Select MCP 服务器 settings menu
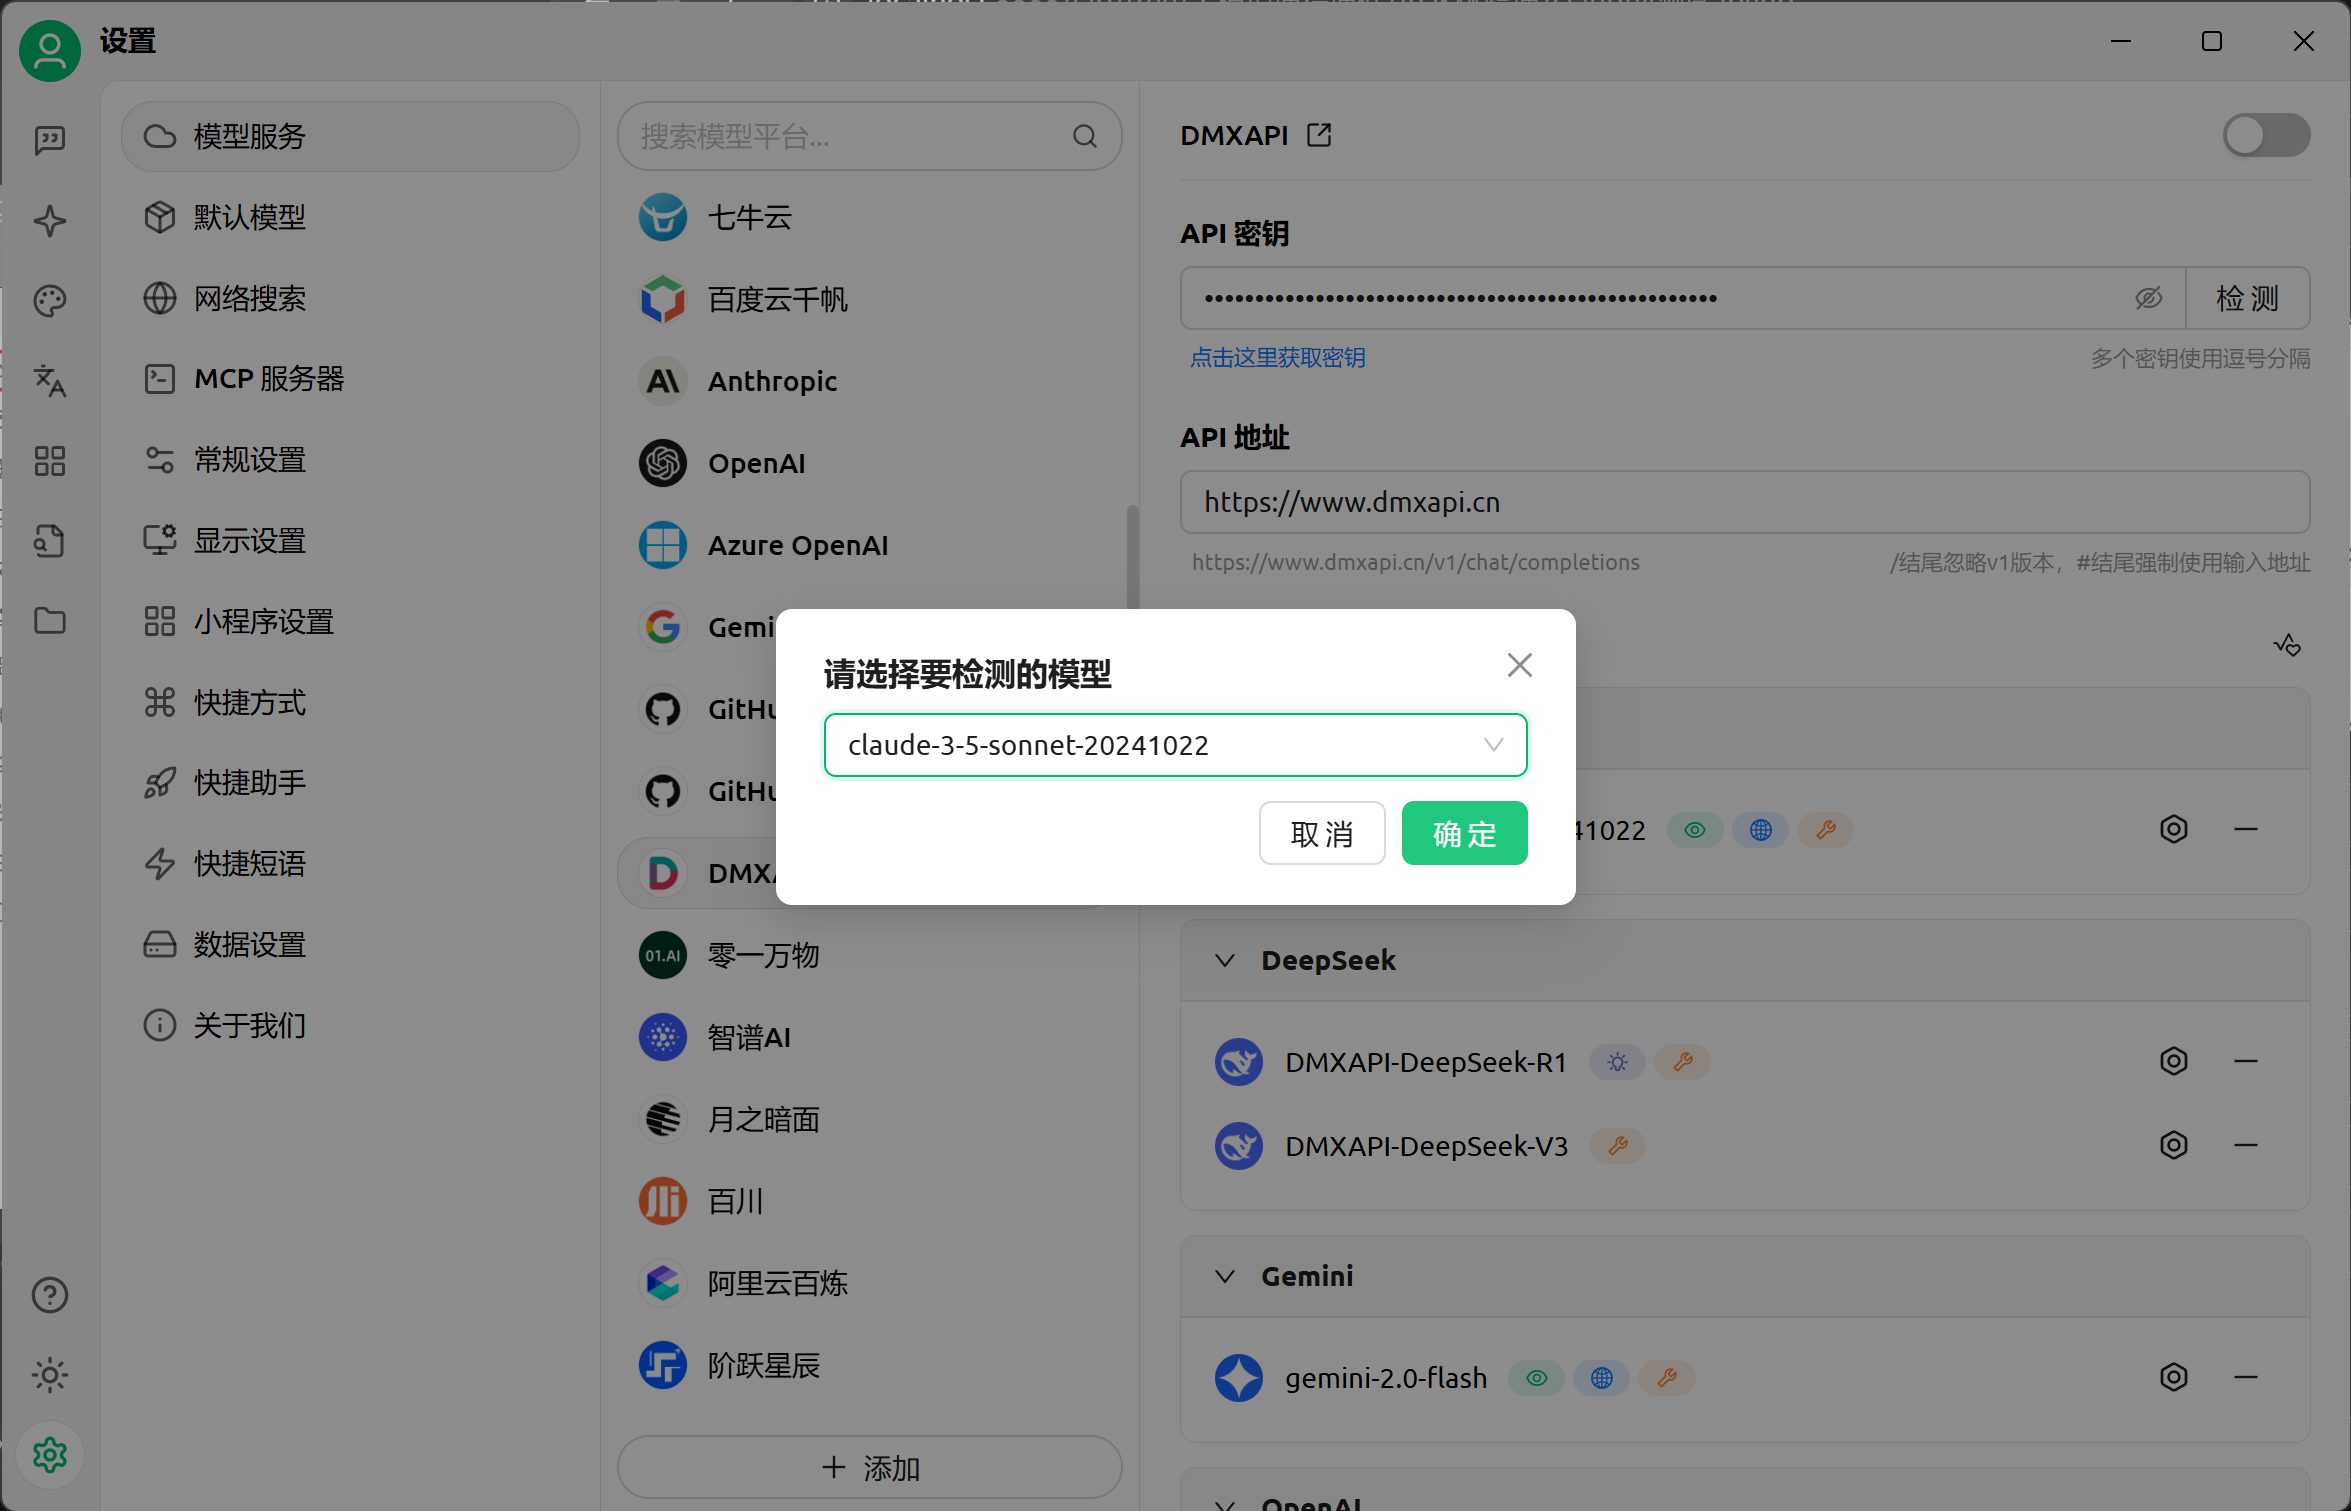2351x1511 pixels. [350, 379]
